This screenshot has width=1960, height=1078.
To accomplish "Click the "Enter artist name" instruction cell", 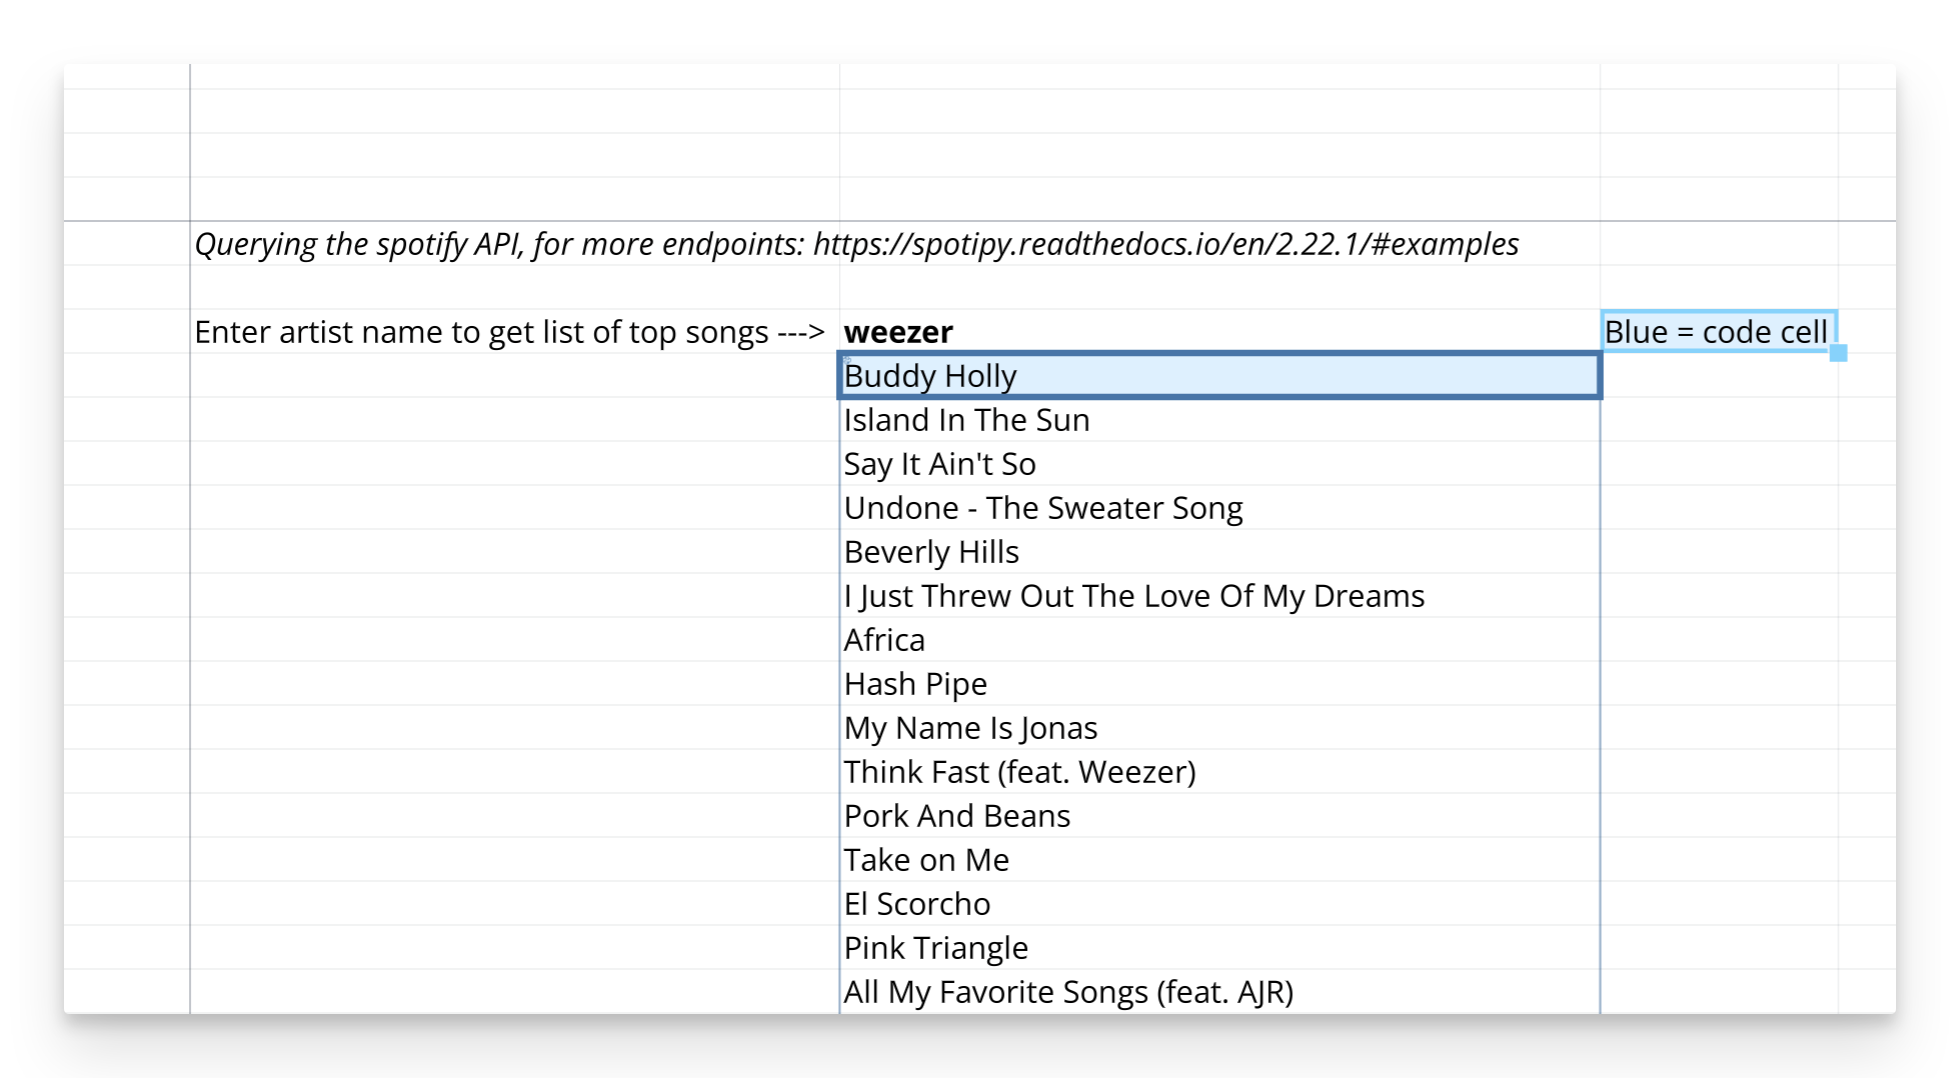I will tap(510, 331).
